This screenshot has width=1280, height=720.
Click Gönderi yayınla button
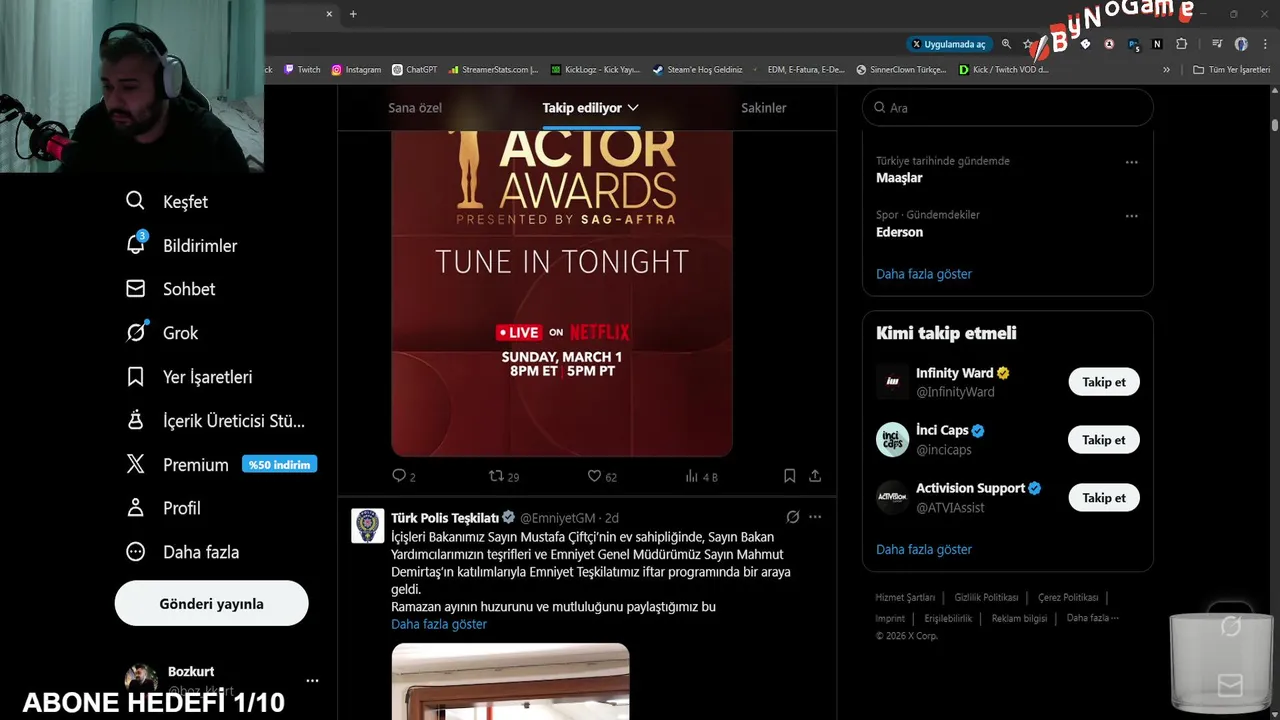coord(211,604)
